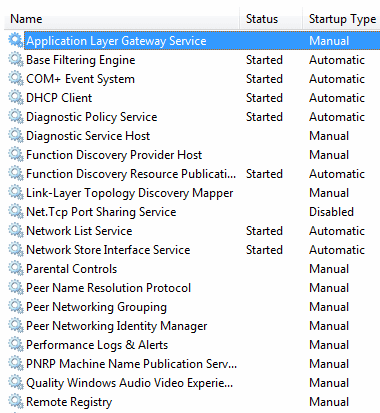Click the gear icon next to COM+ Event System
380x413 pixels.
(x=16, y=79)
